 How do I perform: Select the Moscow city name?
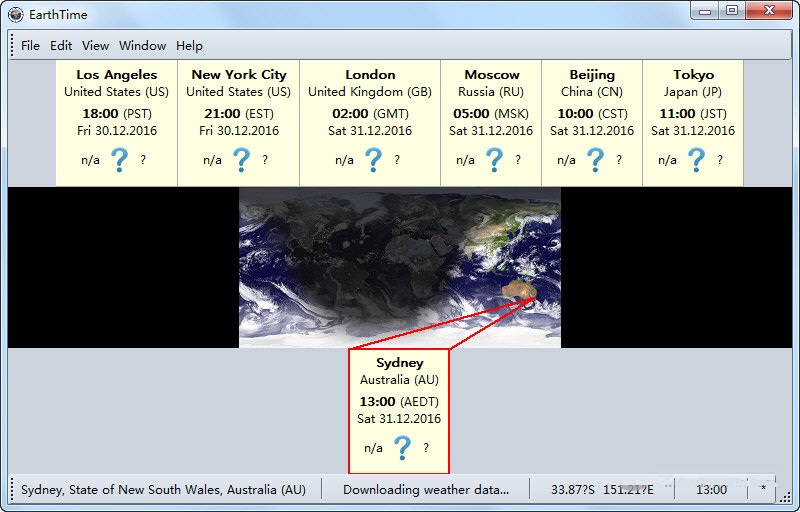[x=492, y=74]
